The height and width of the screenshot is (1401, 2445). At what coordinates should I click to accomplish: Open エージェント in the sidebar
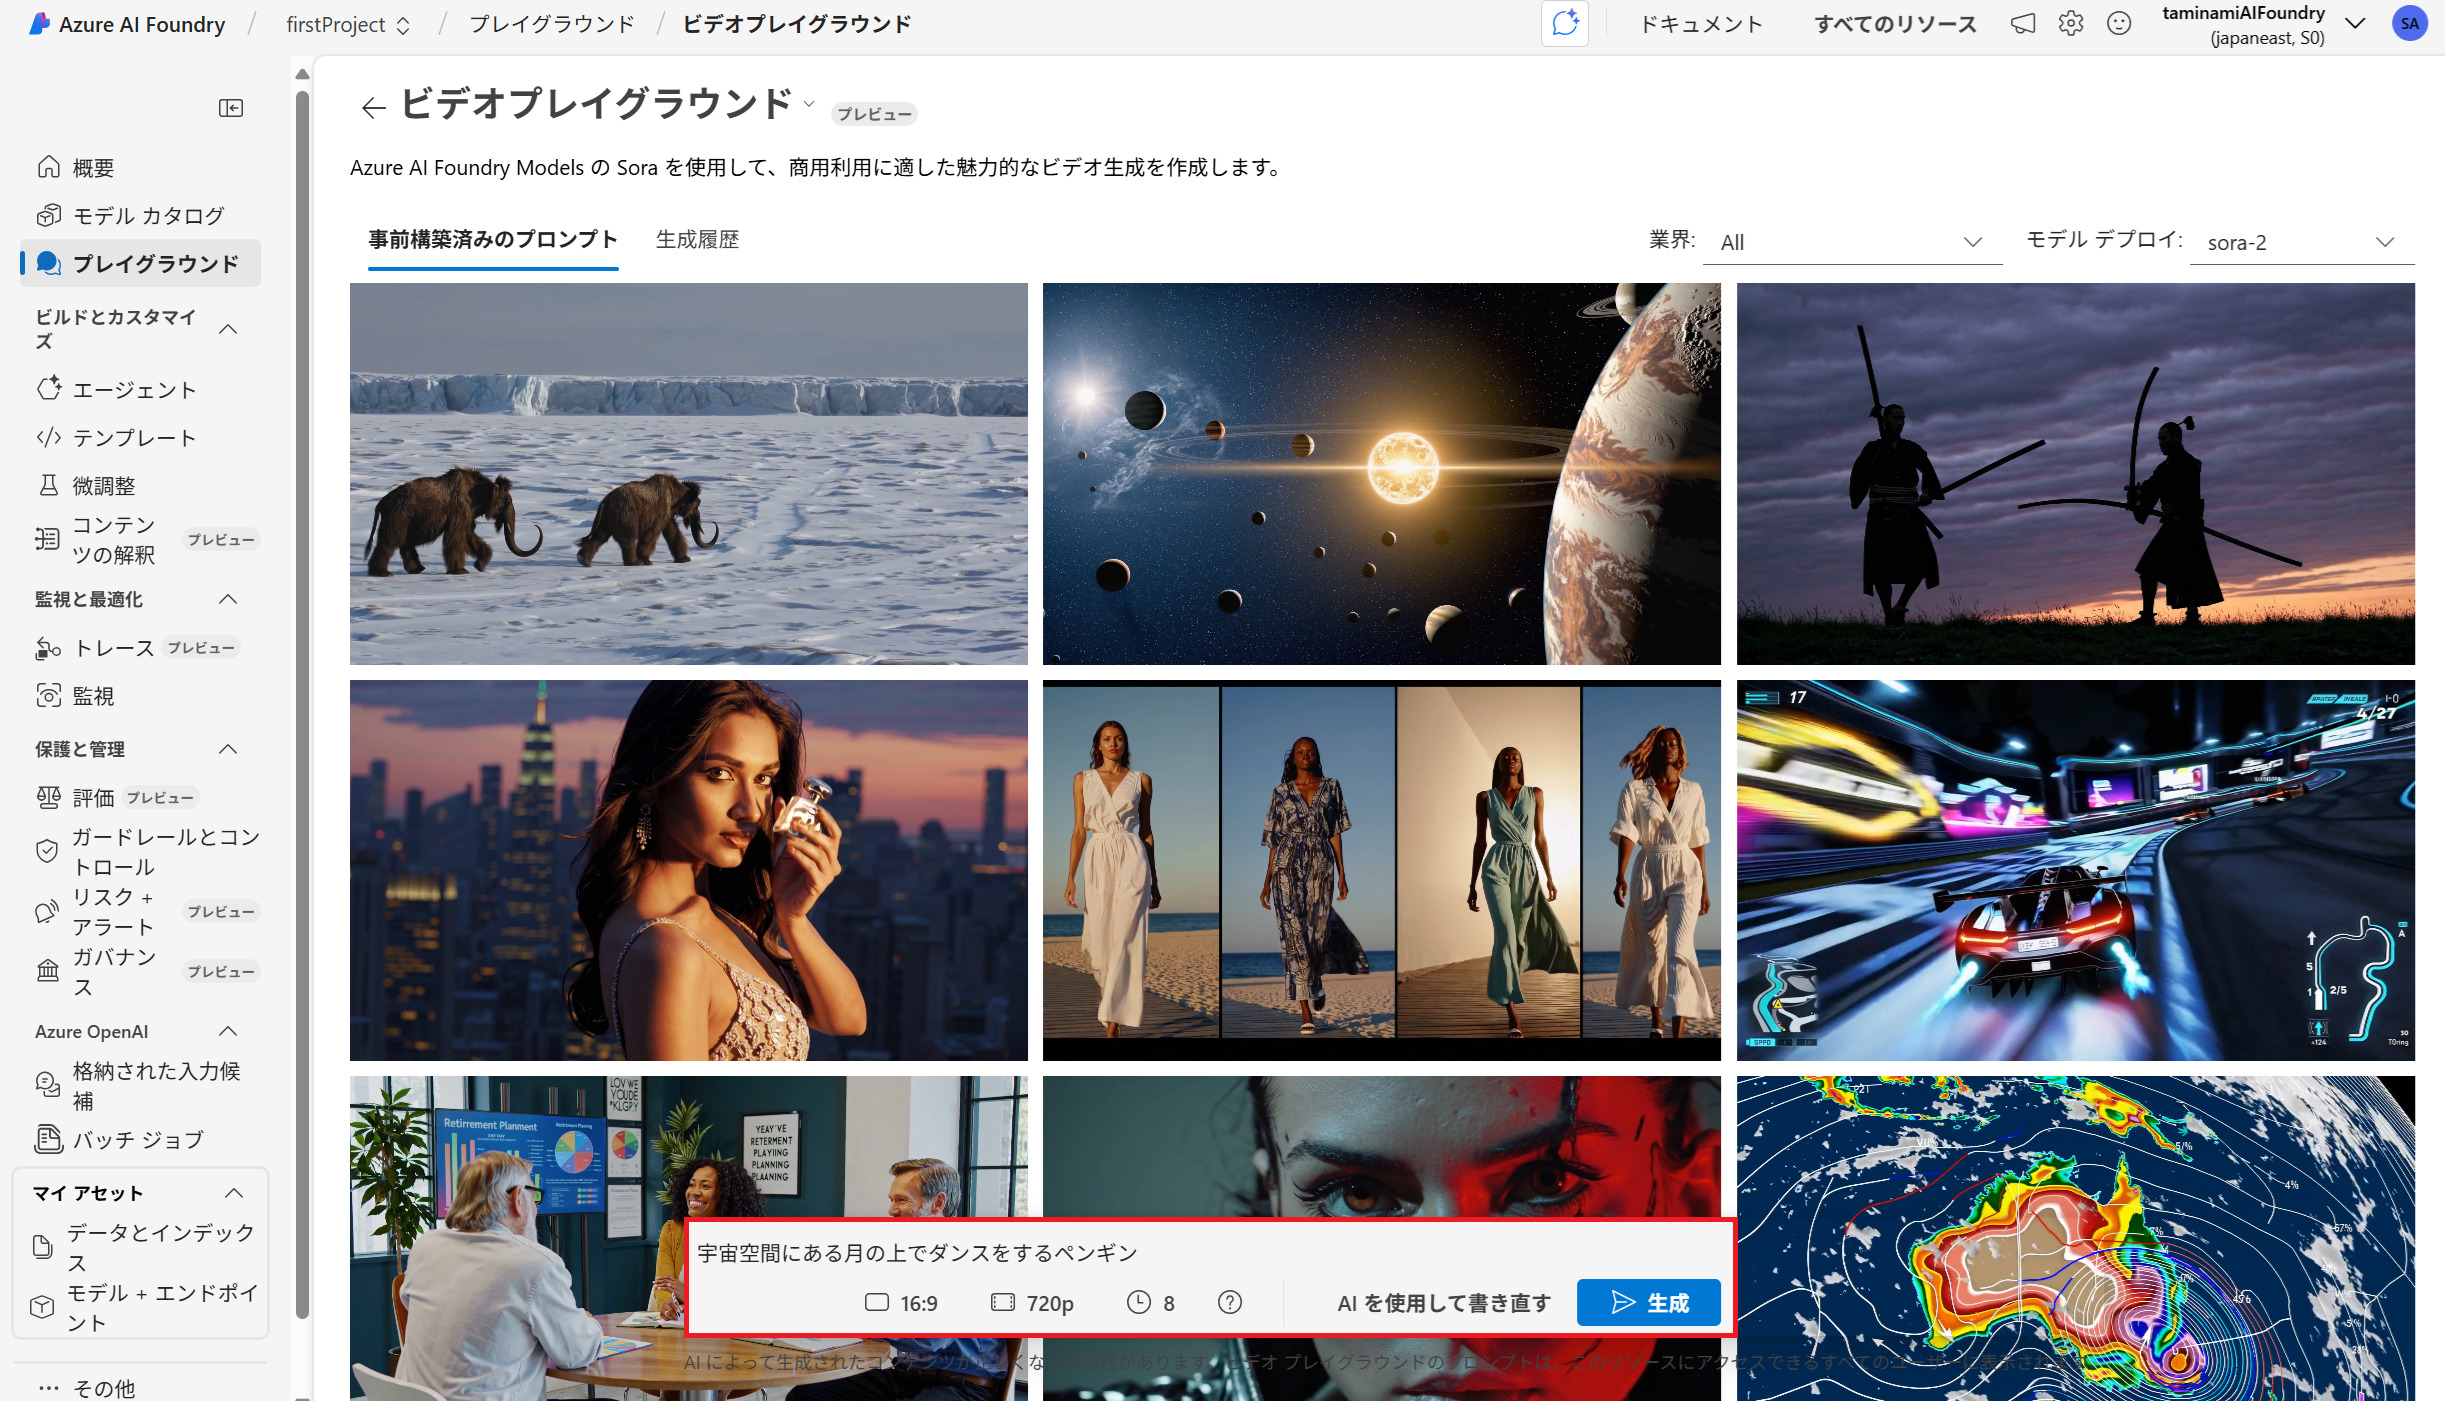pyautogui.click(x=134, y=390)
